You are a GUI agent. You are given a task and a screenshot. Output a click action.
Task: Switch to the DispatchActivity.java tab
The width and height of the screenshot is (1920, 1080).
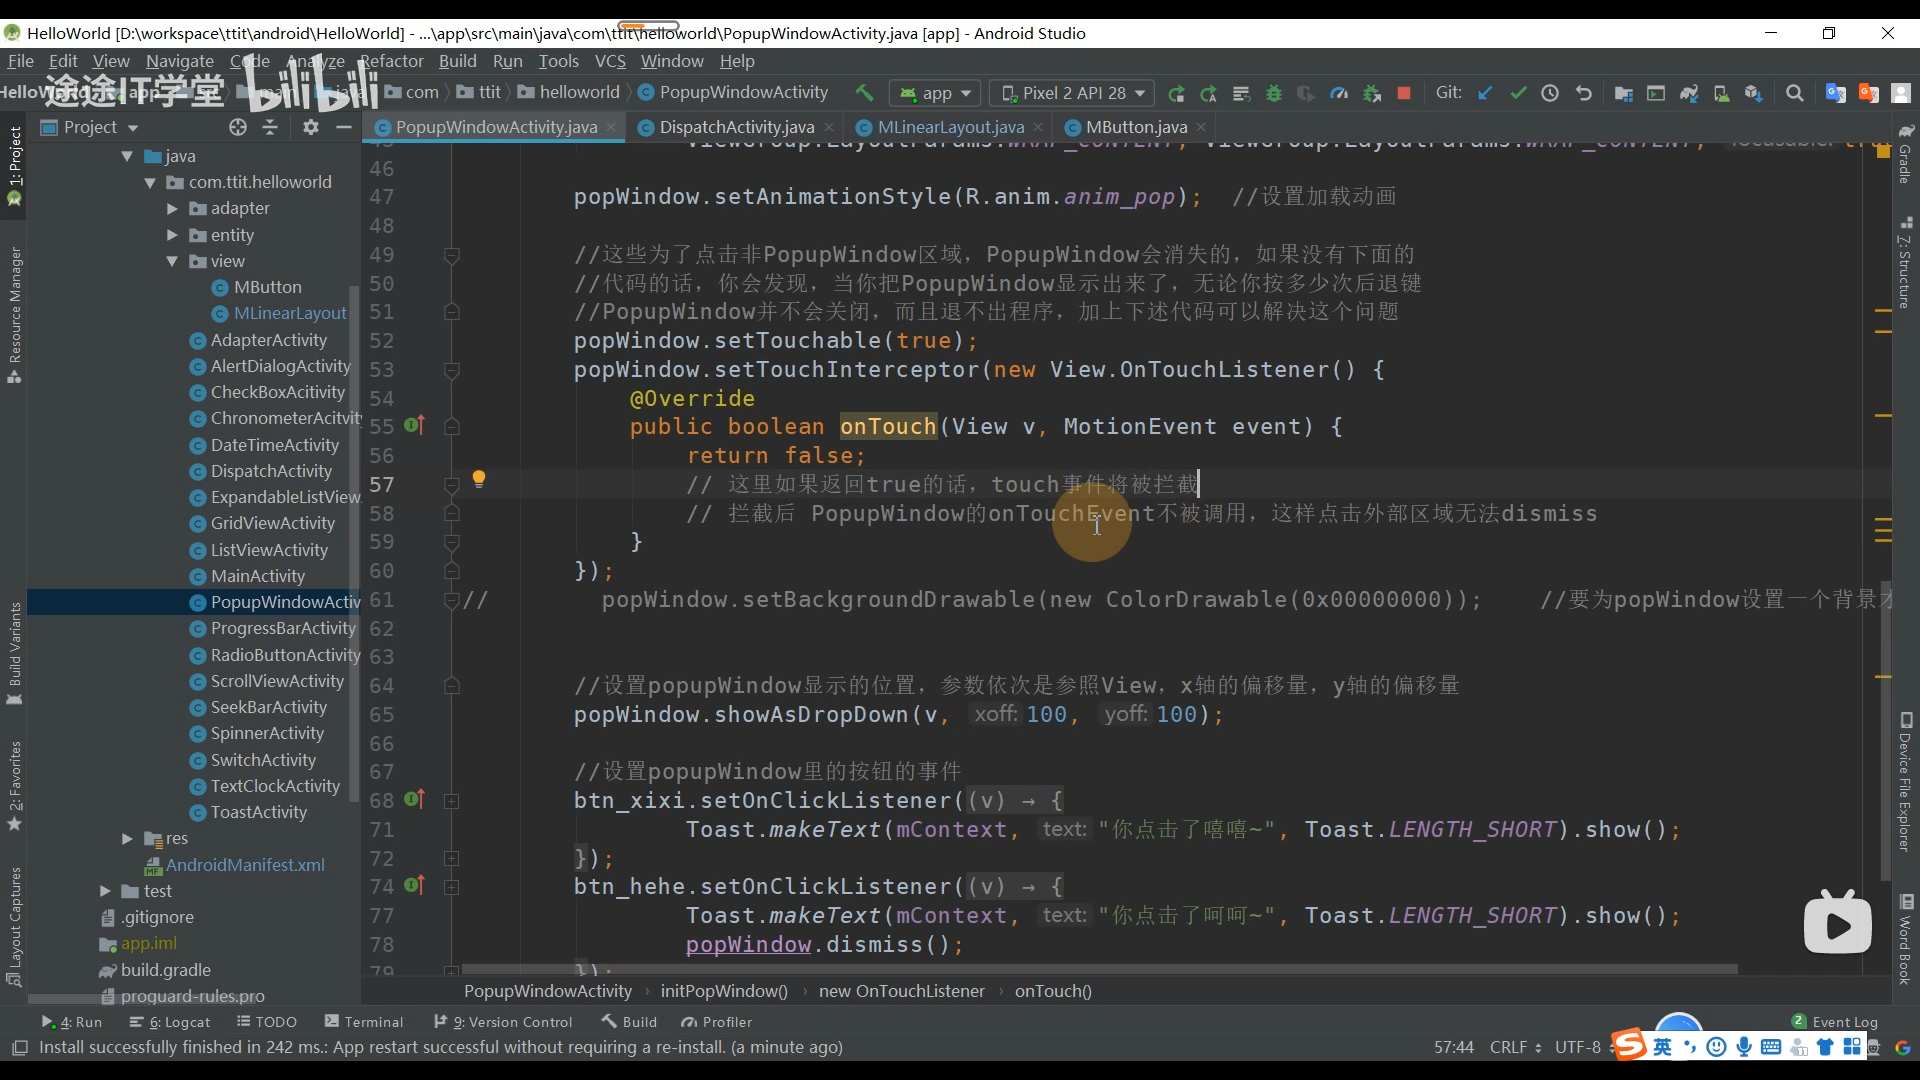click(x=736, y=127)
